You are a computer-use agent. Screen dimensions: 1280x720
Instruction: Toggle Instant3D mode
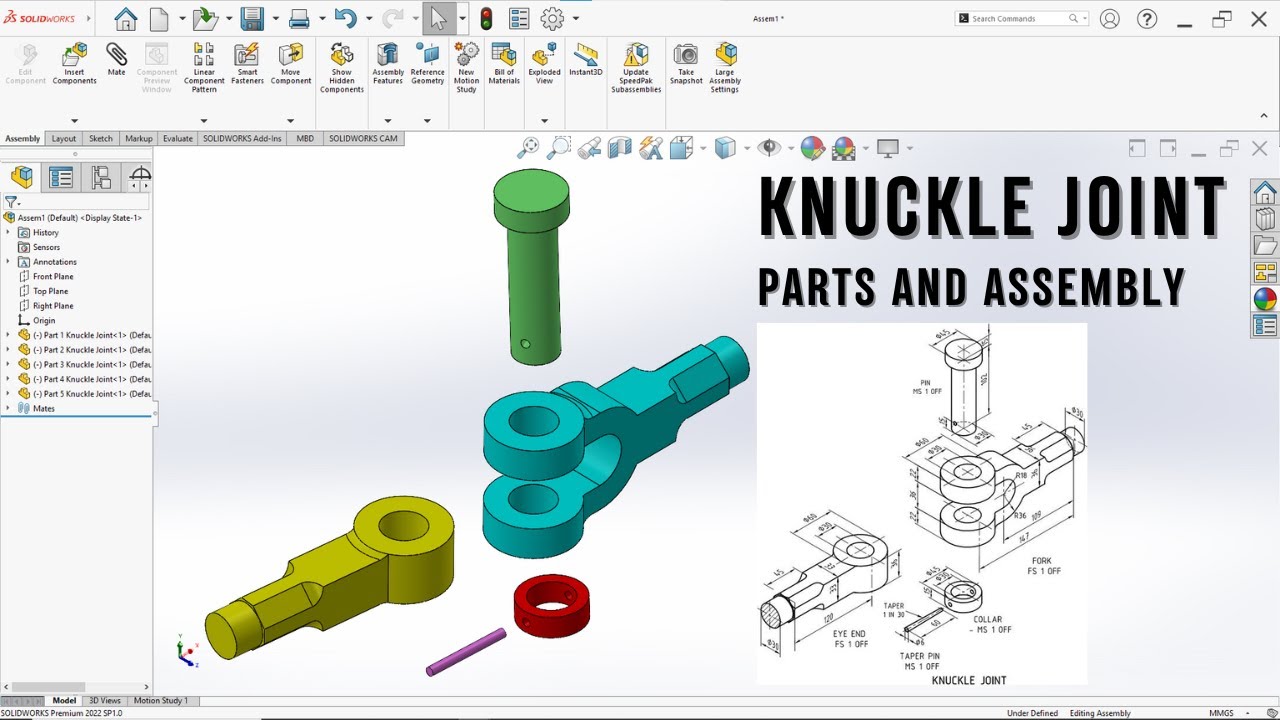585,60
